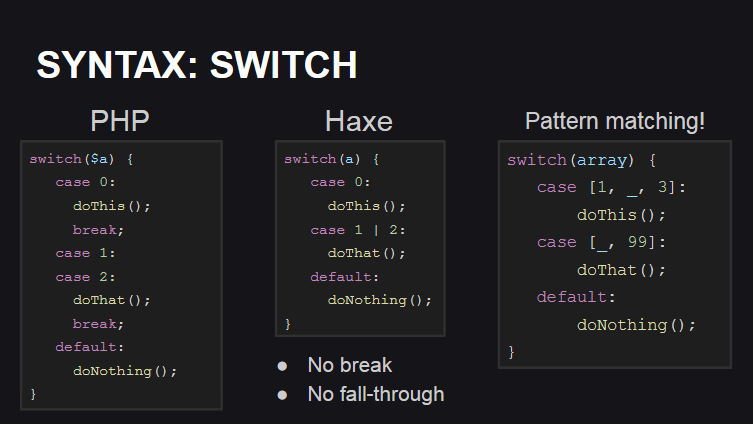Image resolution: width=753 pixels, height=424 pixels.
Task: Select "doThat();" in the pattern matching block
Action: [x=621, y=270]
